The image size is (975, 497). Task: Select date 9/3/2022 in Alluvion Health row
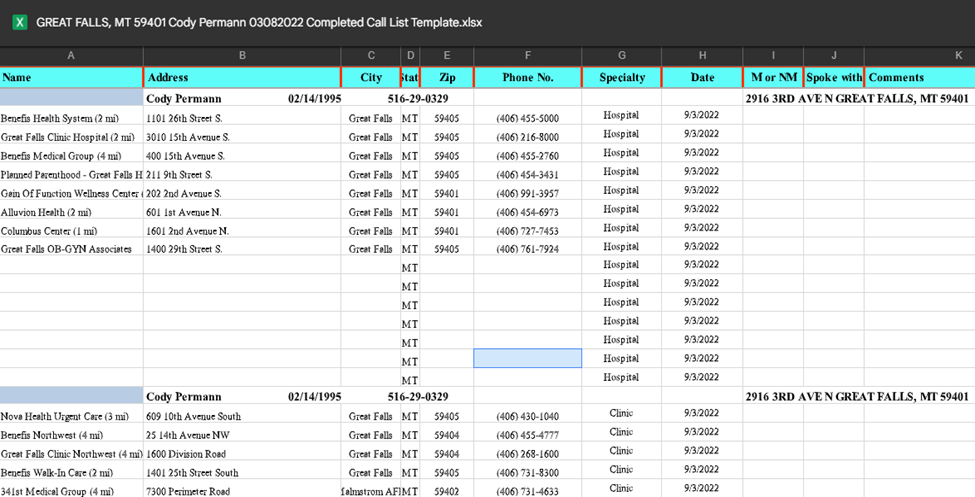coord(702,209)
